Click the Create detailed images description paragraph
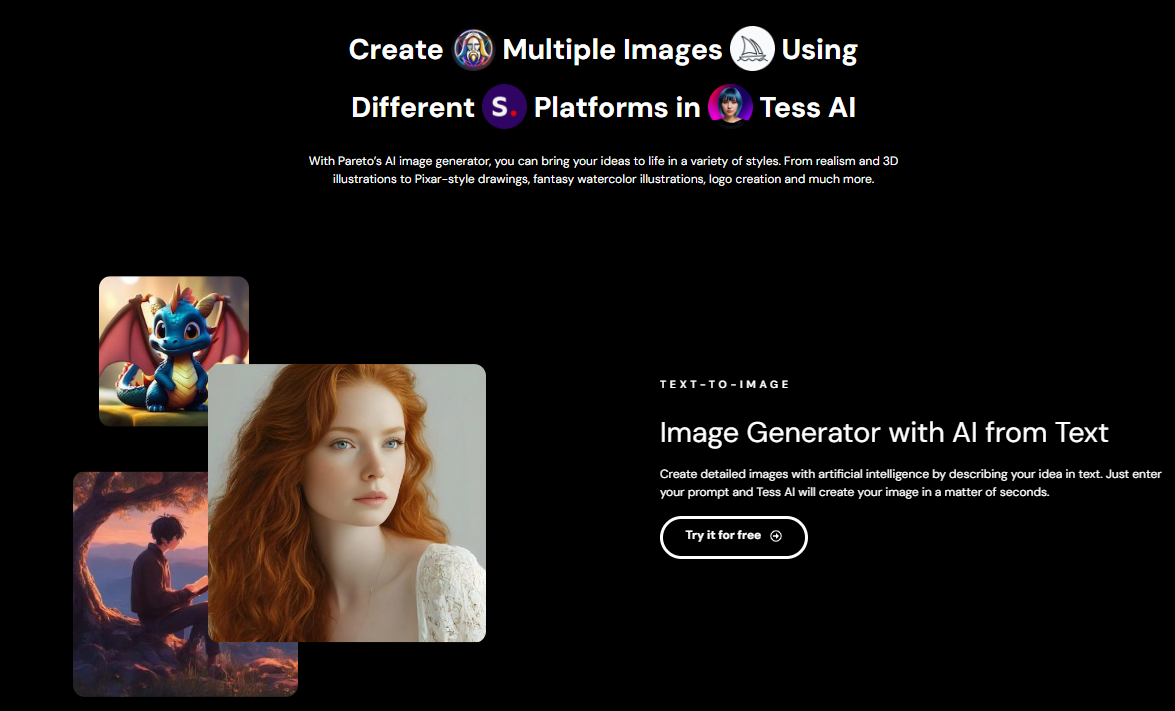 910,483
